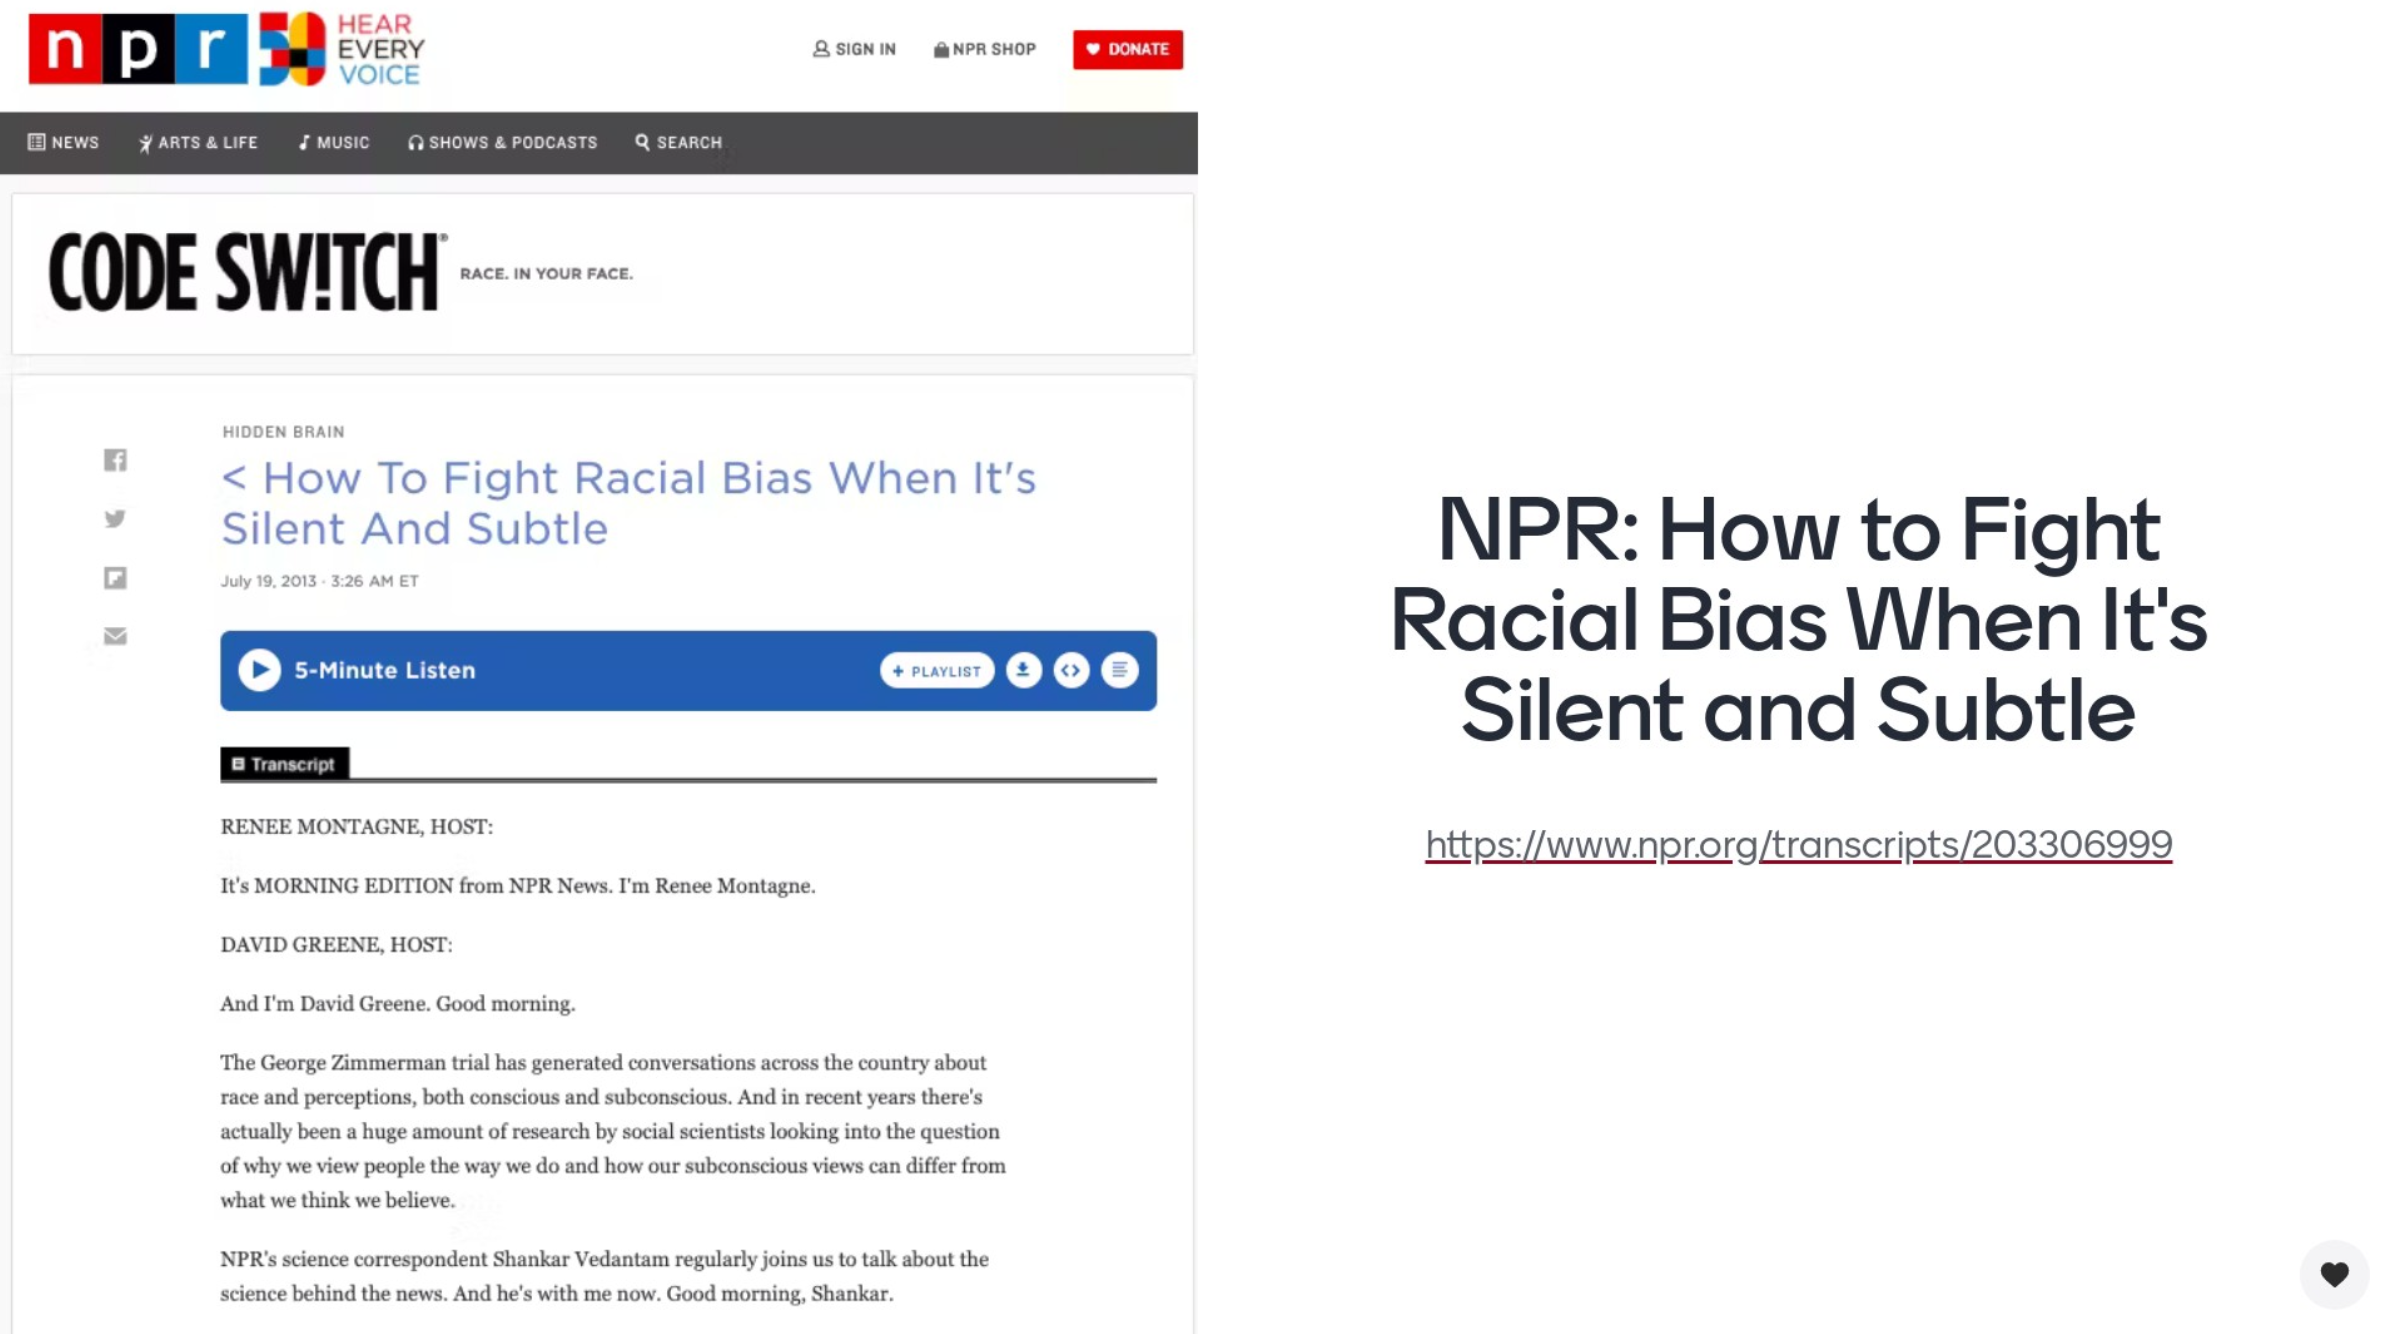The height and width of the screenshot is (1334, 2388).
Task: Expand Shows & Podcasts menu
Action: (x=502, y=143)
